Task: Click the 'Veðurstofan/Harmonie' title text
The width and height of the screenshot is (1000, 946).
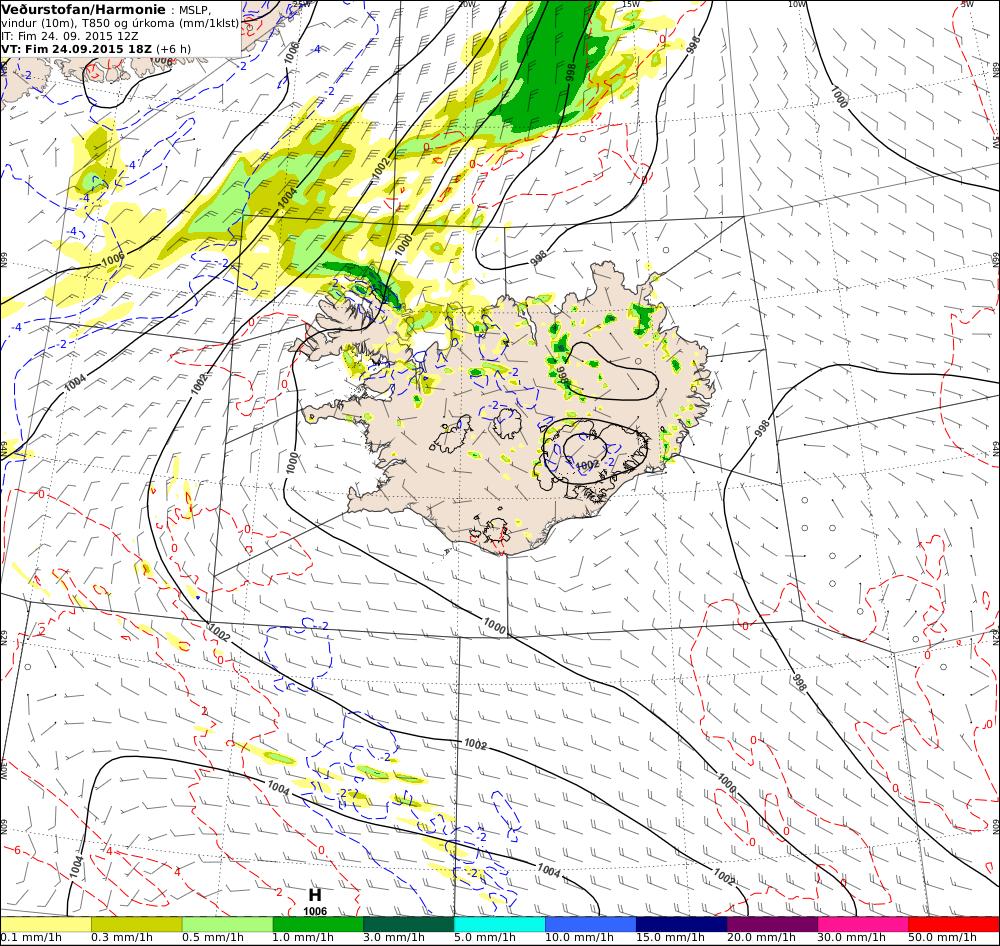Action: 84,10
